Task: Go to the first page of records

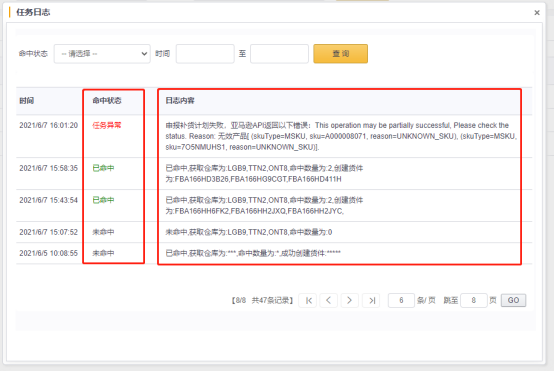Action: pyautogui.click(x=308, y=300)
